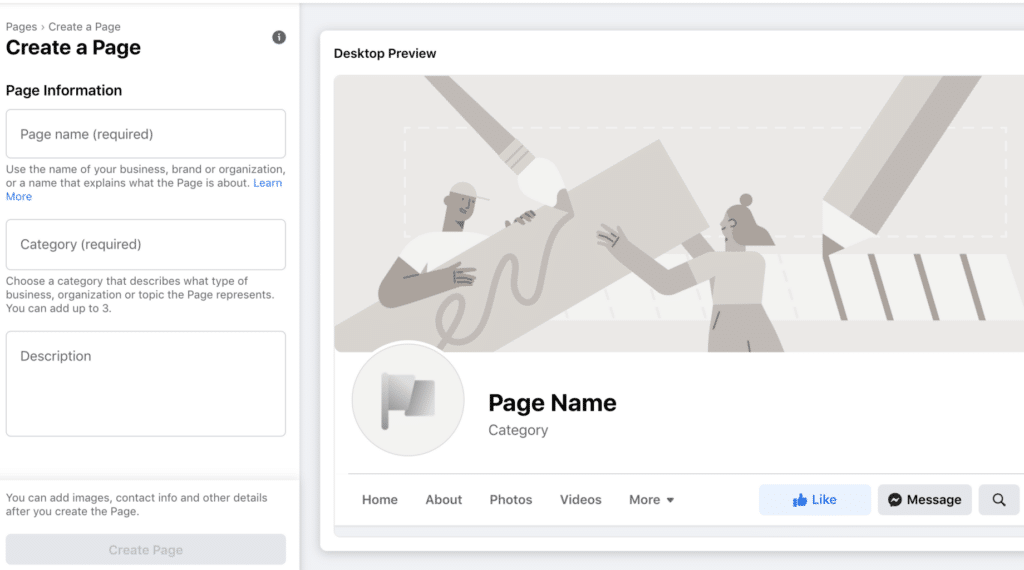
Task: Go to Pages via breadcrumb link
Action: (21, 27)
